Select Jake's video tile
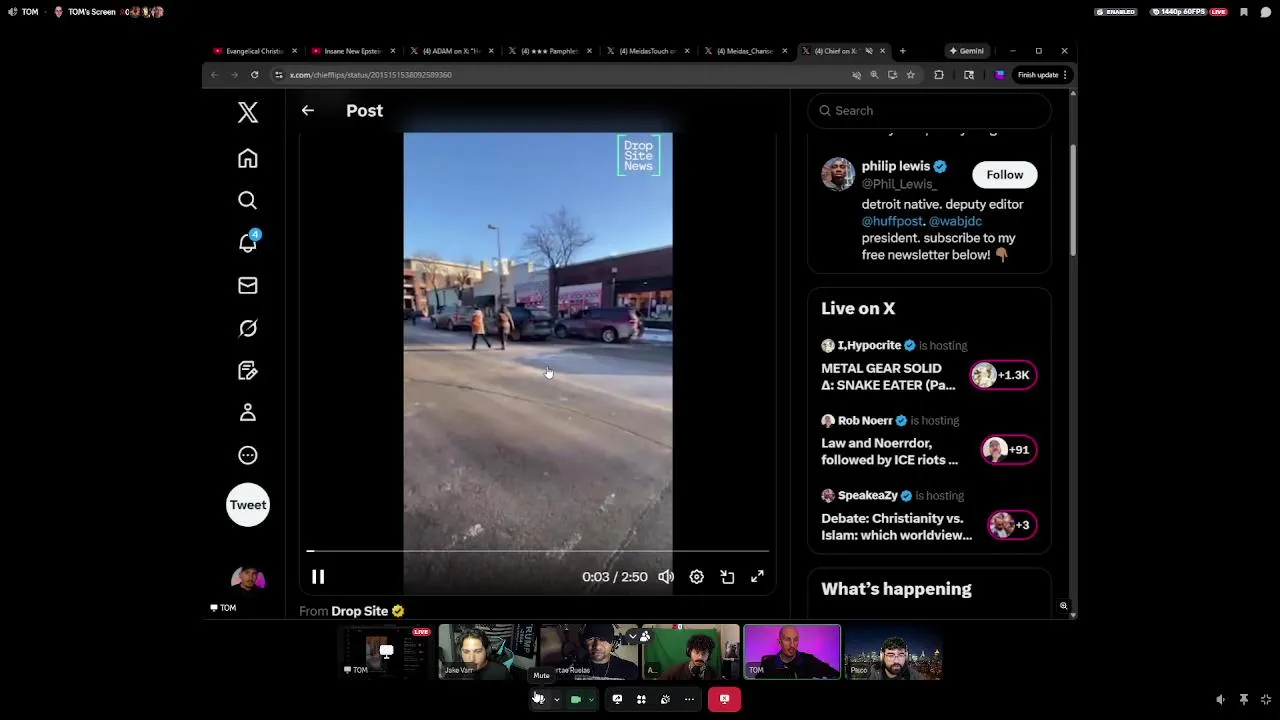This screenshot has width=1280, height=720. click(487, 652)
